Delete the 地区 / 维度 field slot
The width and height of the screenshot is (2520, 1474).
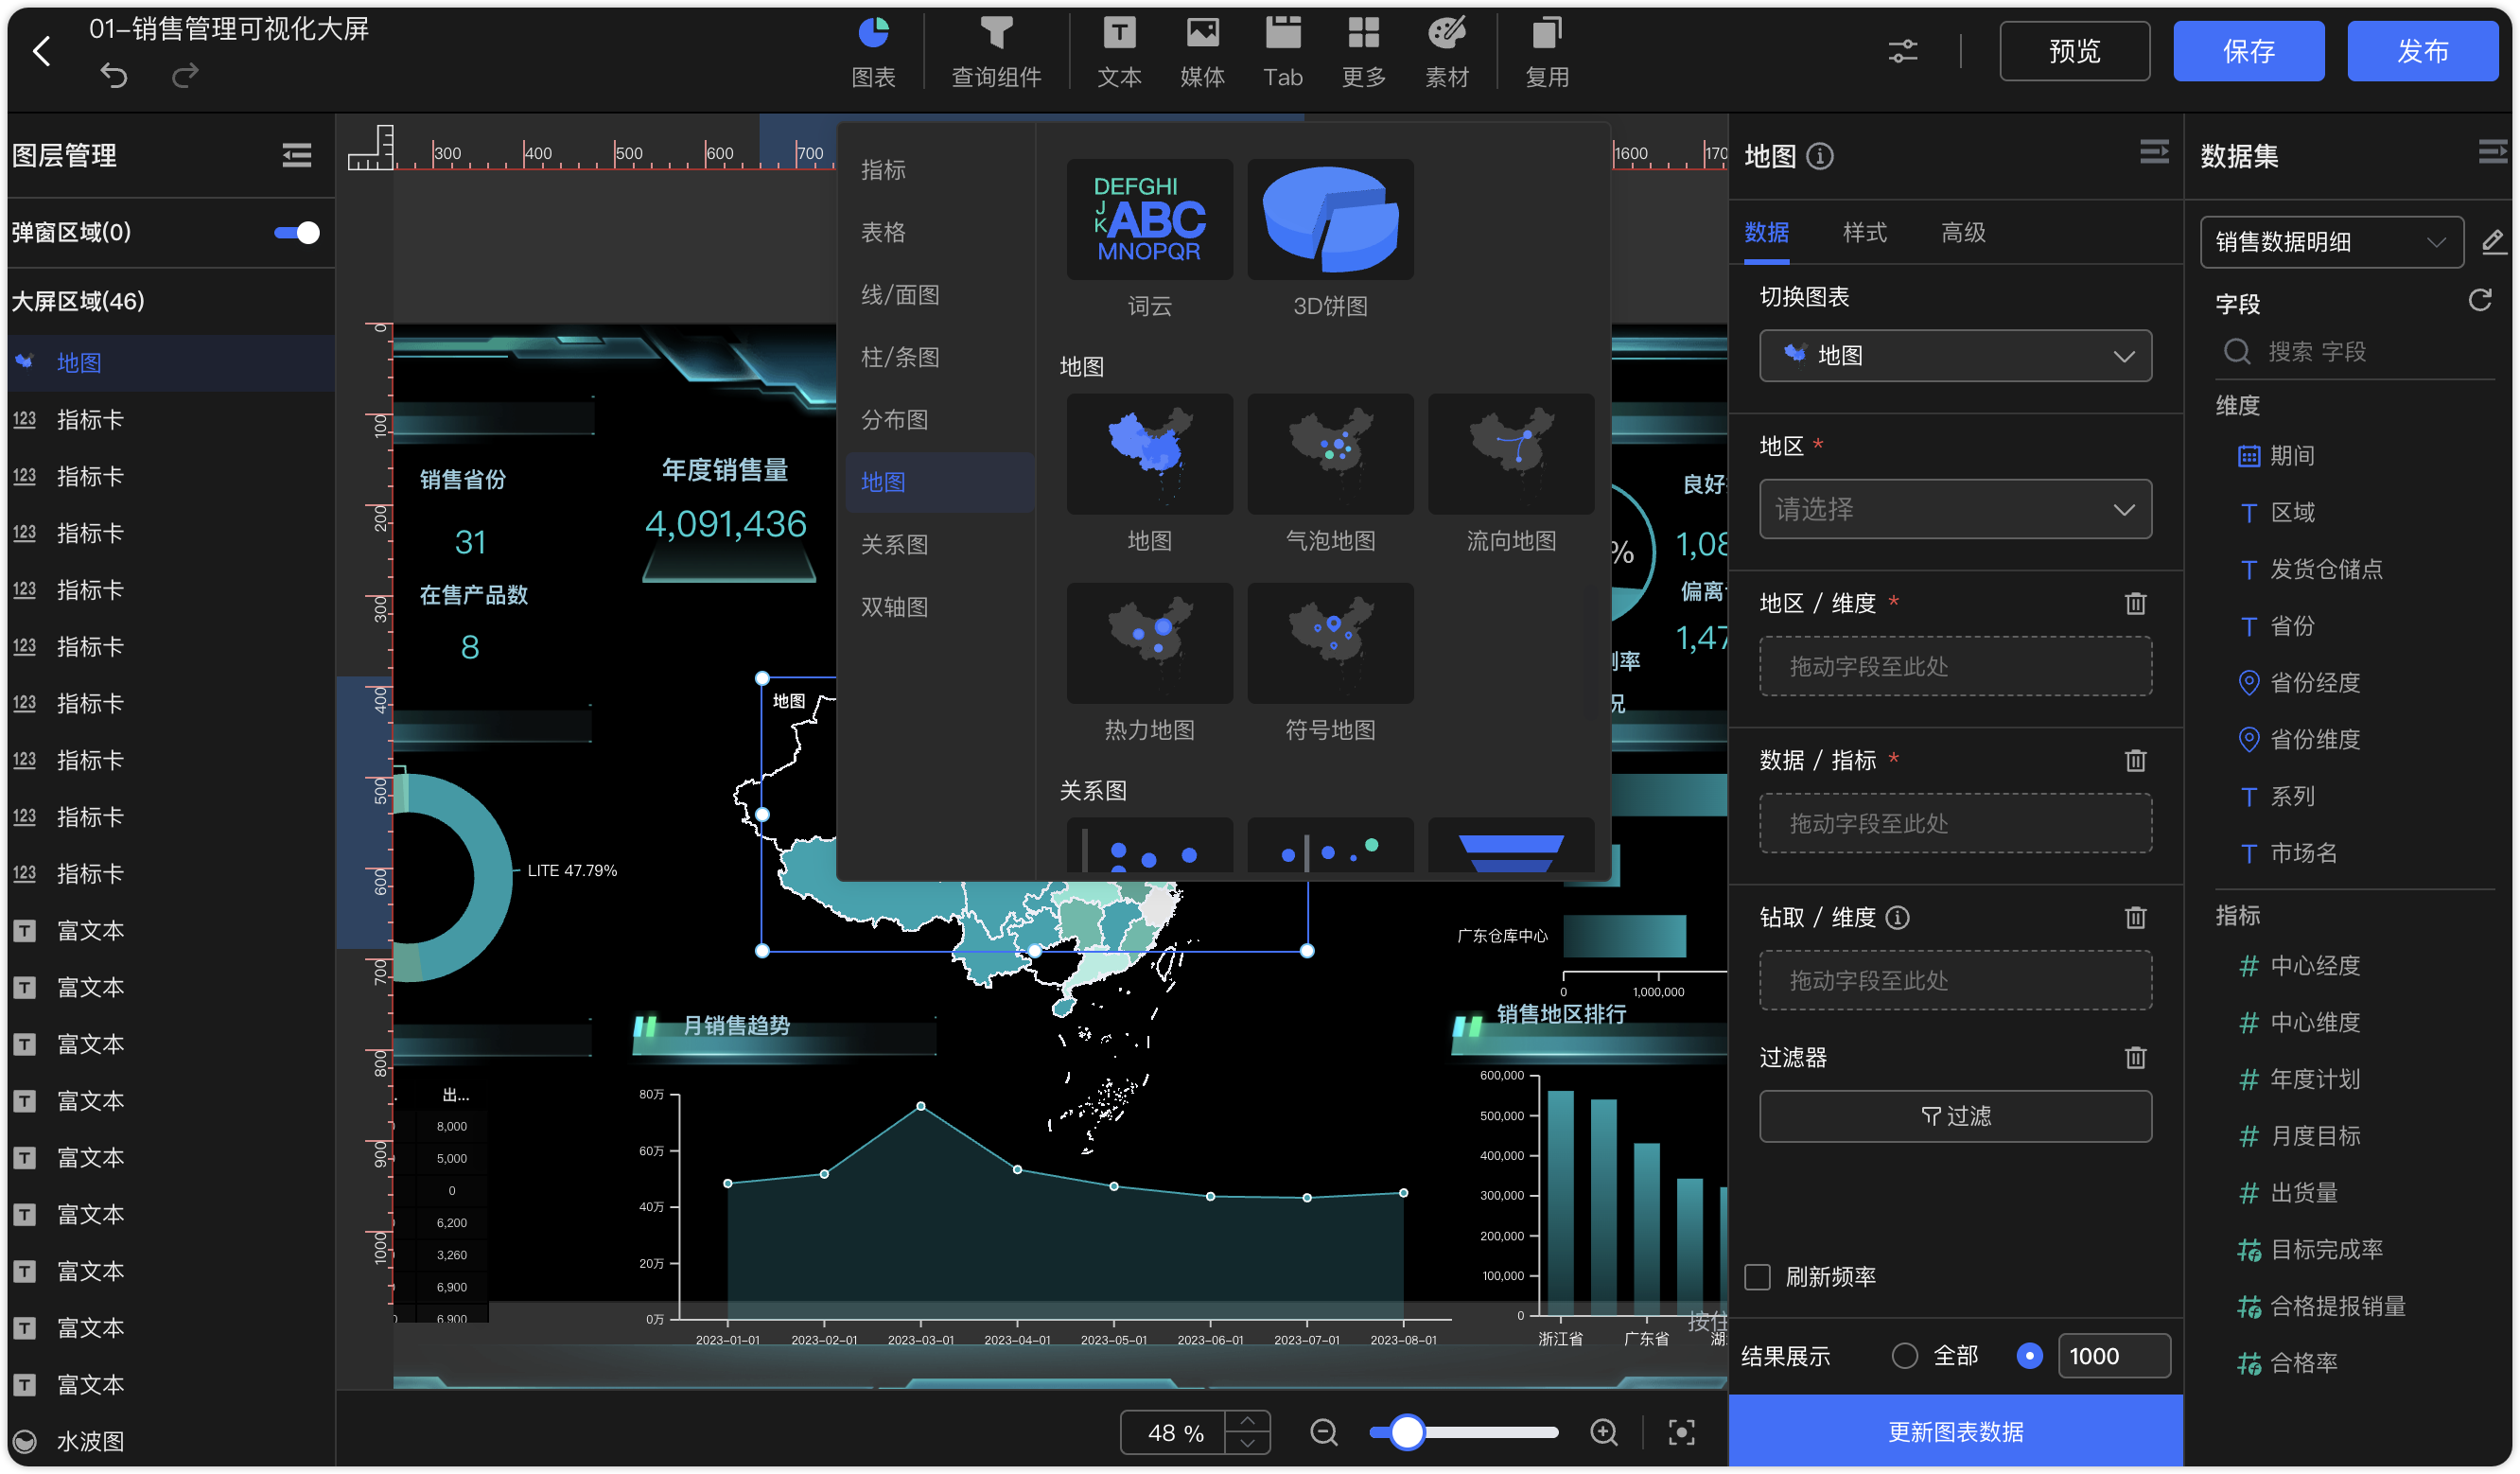pyautogui.click(x=2135, y=603)
